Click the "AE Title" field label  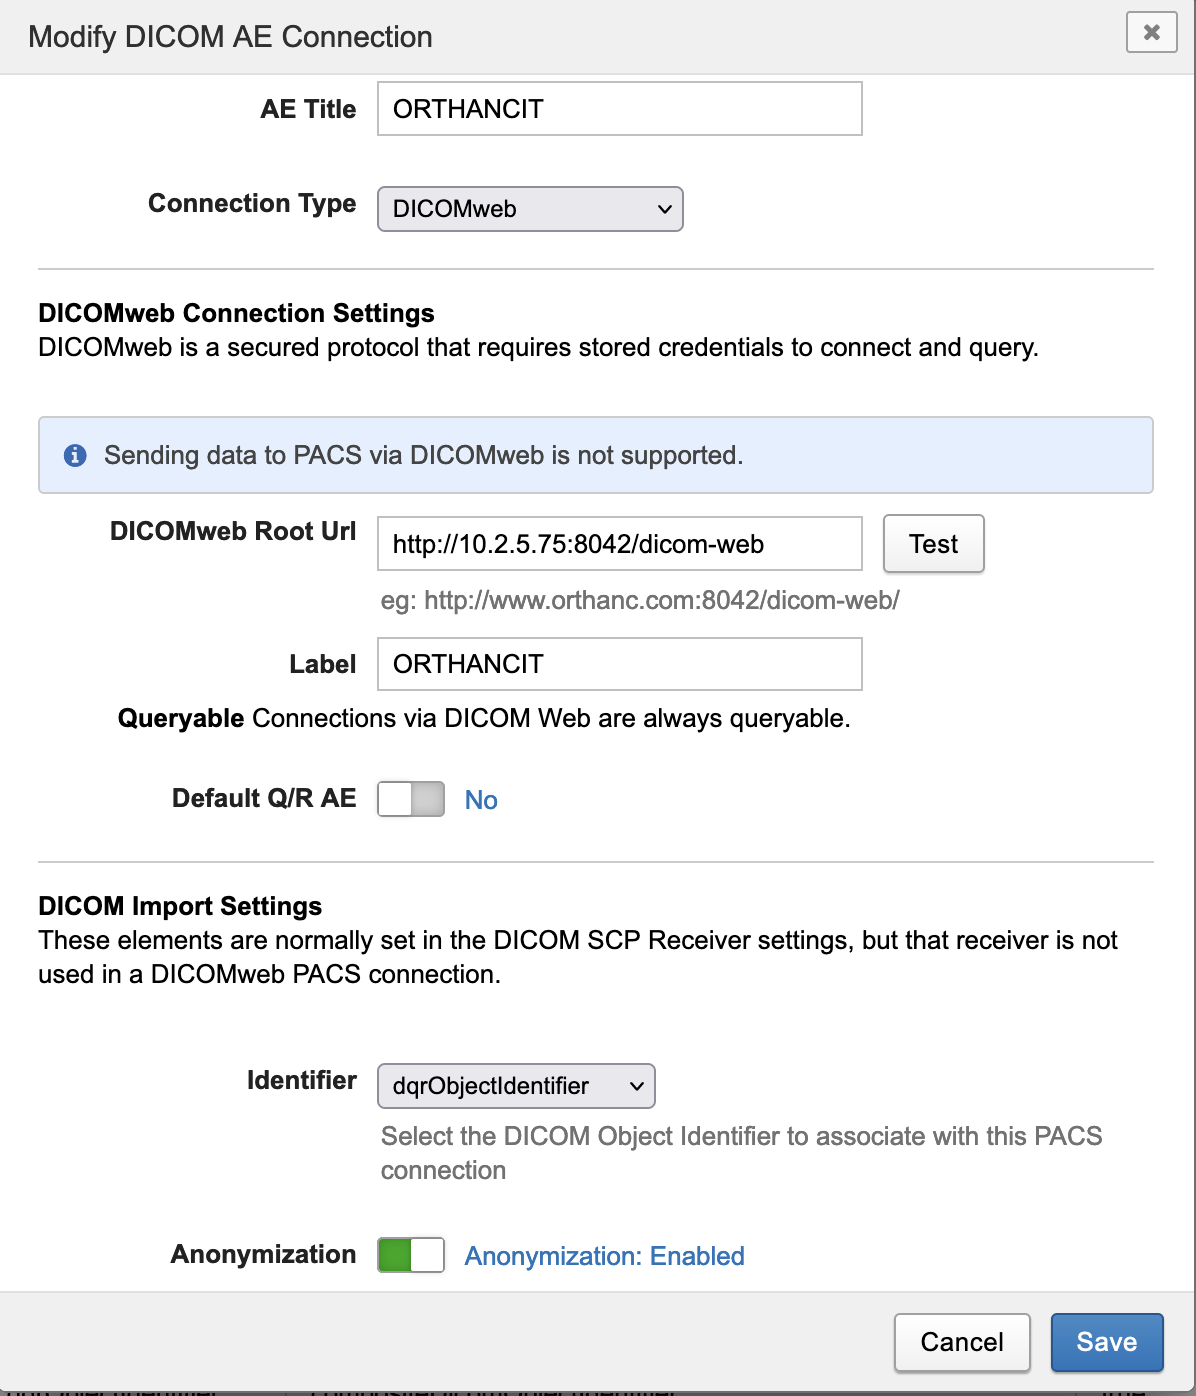coord(308,109)
